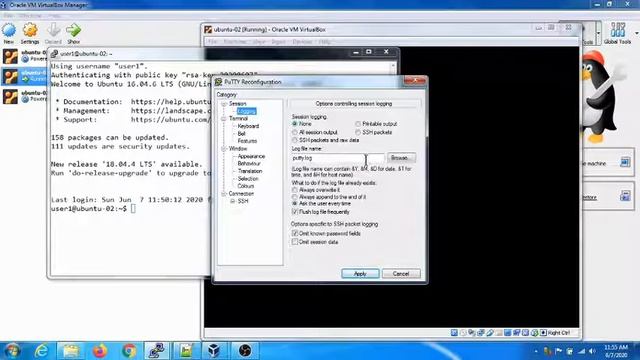Screen dimensions: 640x360
Task: Select Keyboard category in tree
Action: tap(248, 126)
